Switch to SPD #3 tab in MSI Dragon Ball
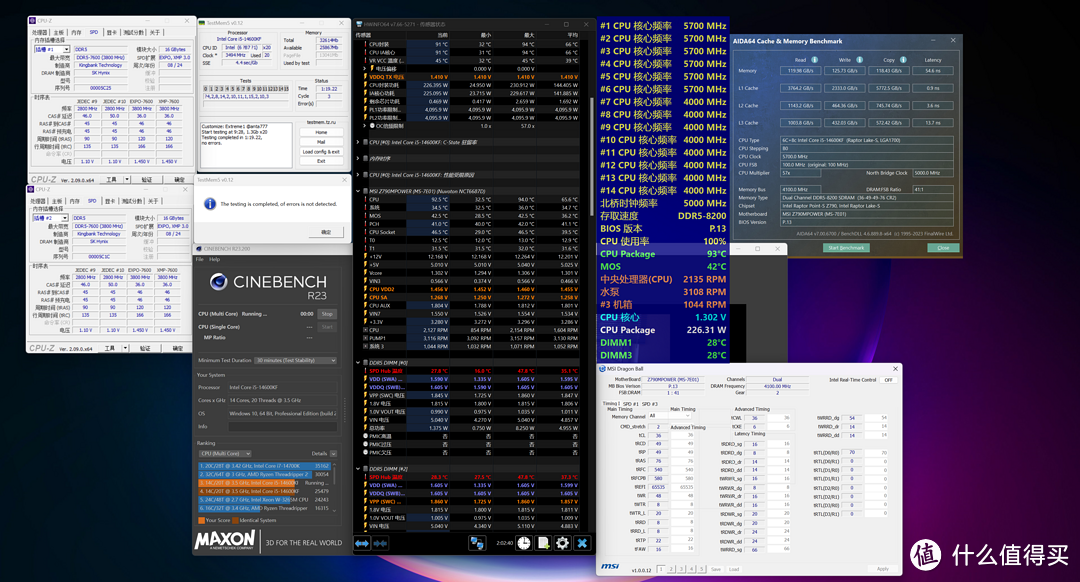This screenshot has width=1080, height=582. point(650,404)
